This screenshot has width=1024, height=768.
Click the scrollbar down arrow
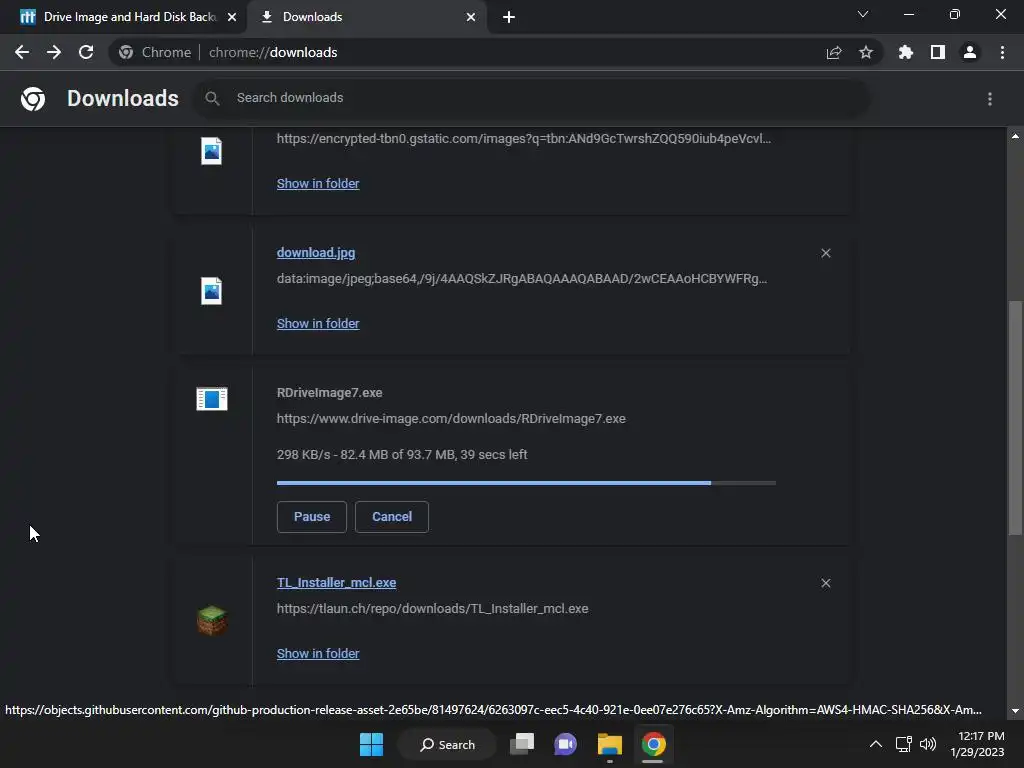coord(1015,711)
